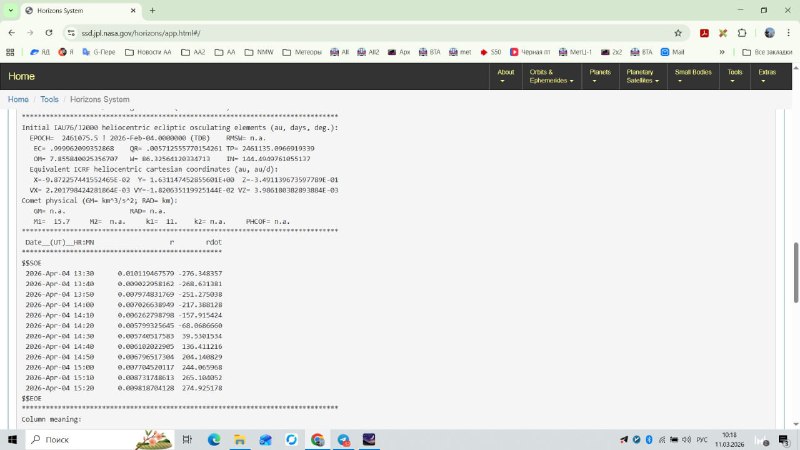Open the 2x2 bookmark
This screenshot has height=450, width=800.
611,52
